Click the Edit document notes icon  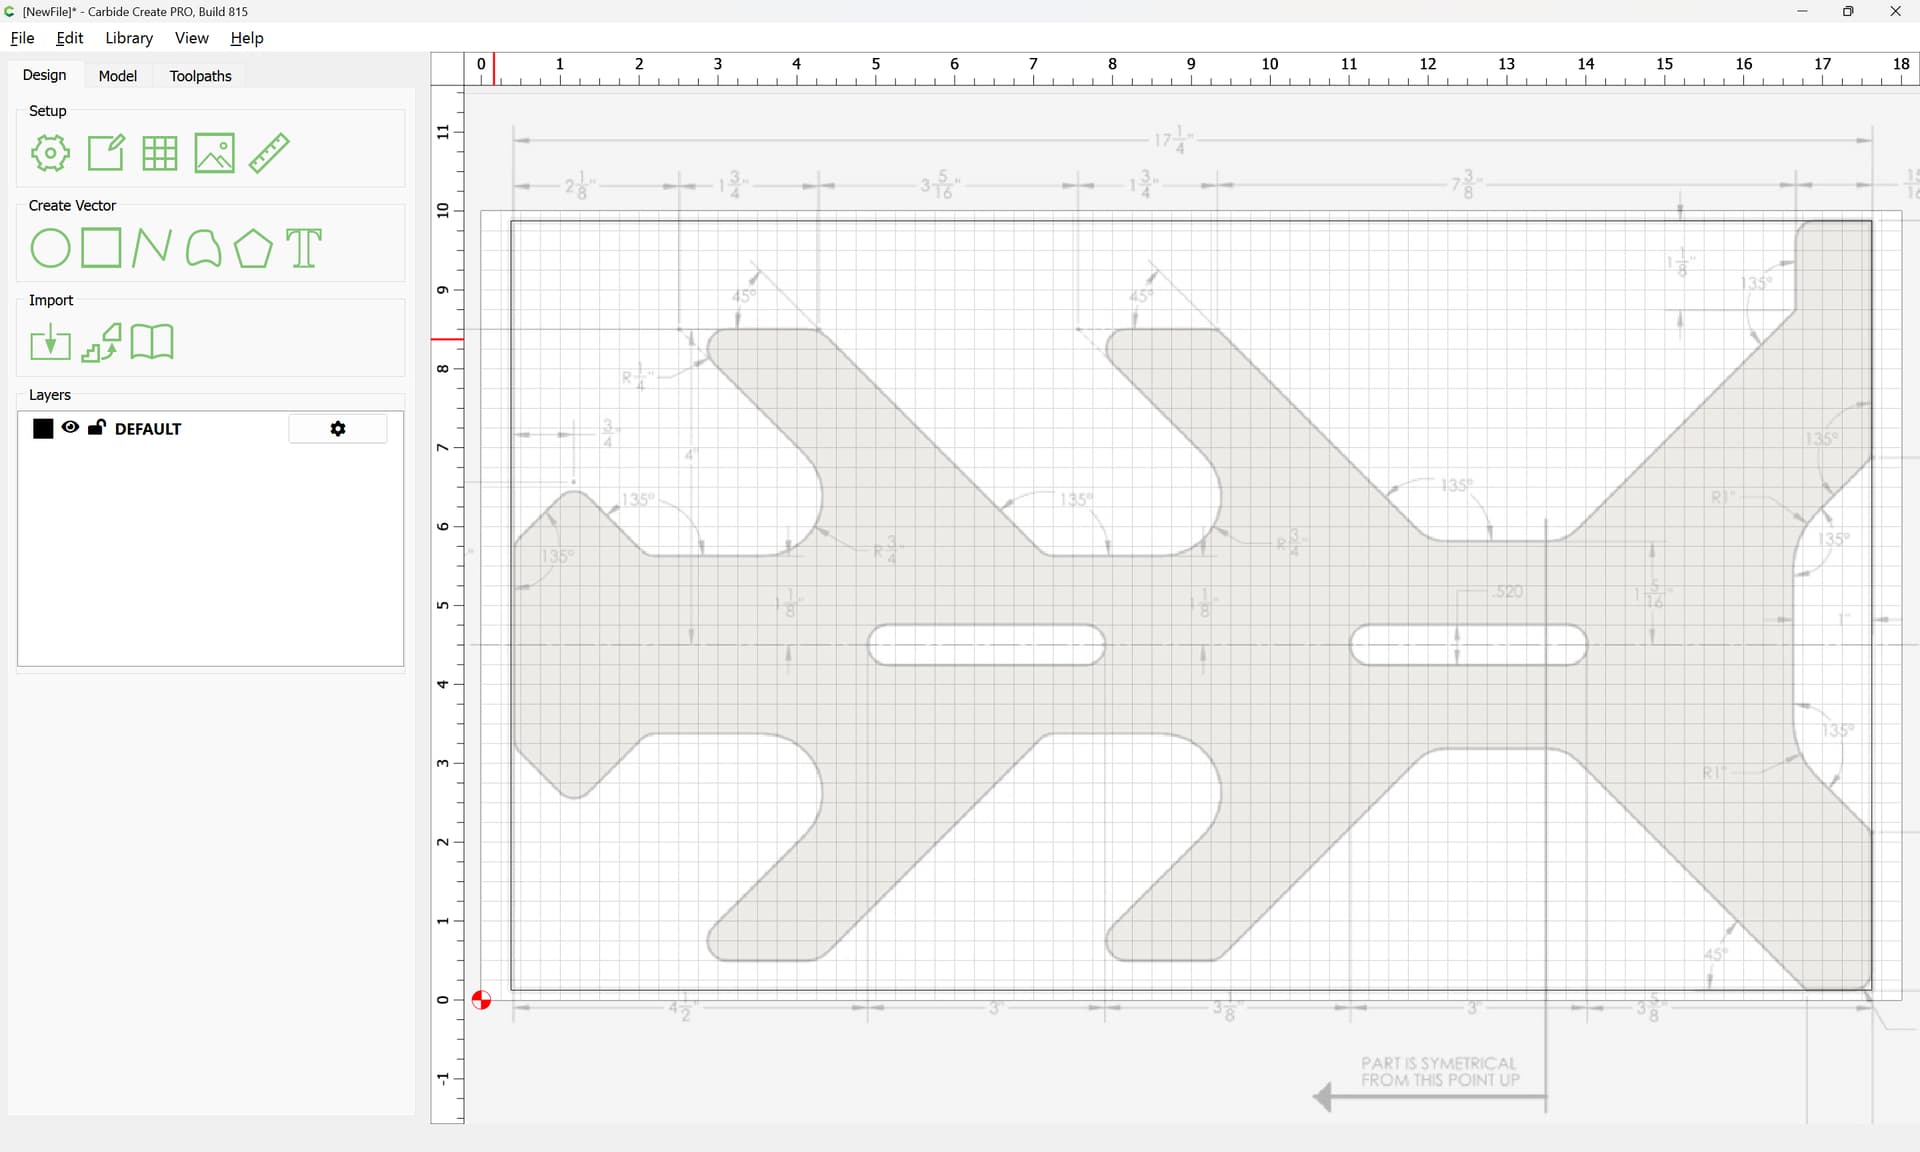point(106,153)
